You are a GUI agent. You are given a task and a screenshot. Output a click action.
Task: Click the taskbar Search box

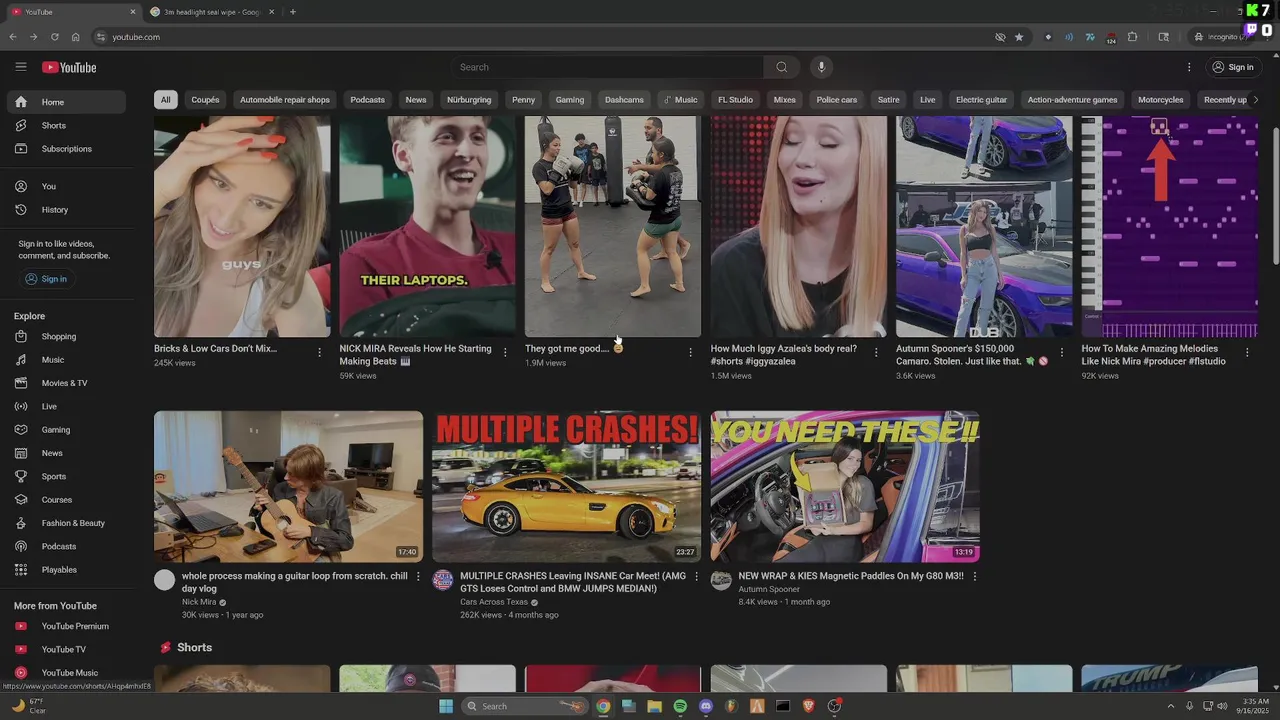click(526, 706)
